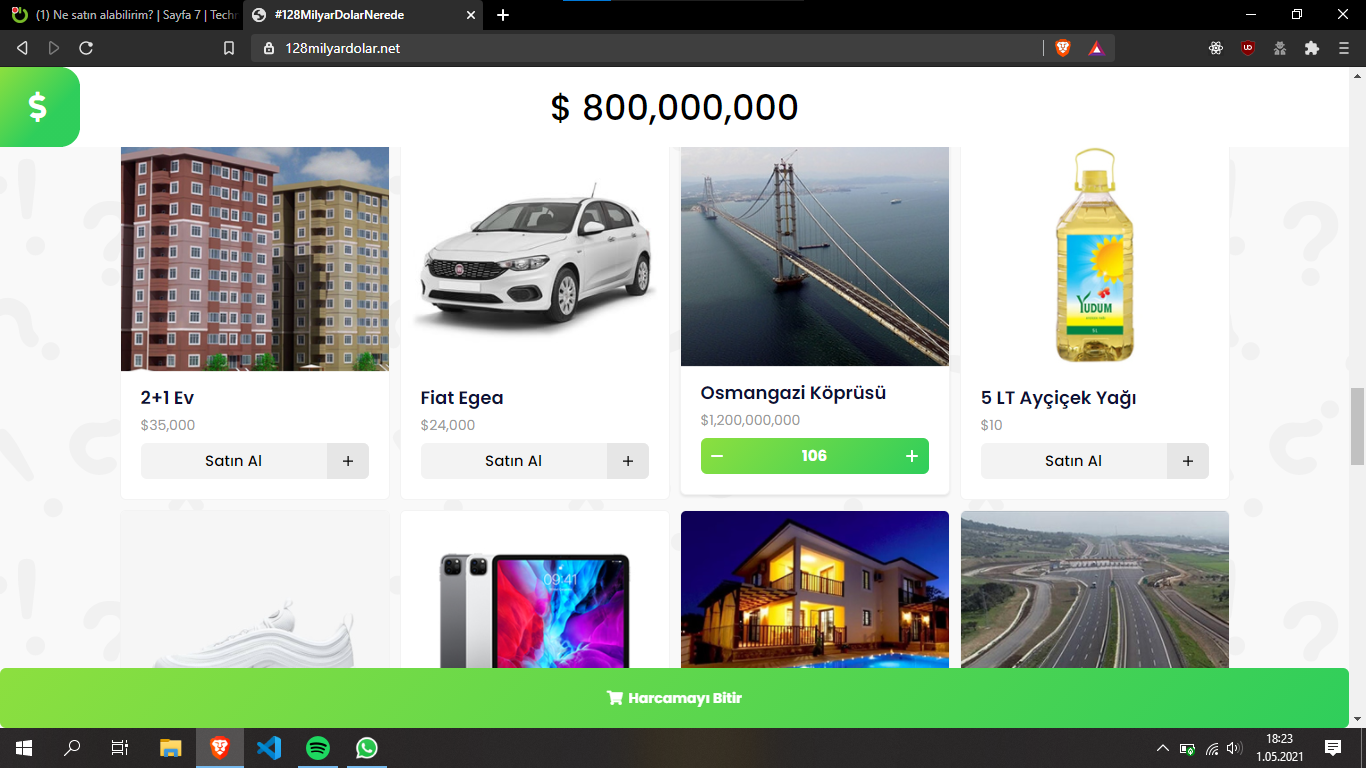Close the #128MilyarDolarNerede tab
Image resolution: width=1366 pixels, height=768 pixels.
(470, 15)
